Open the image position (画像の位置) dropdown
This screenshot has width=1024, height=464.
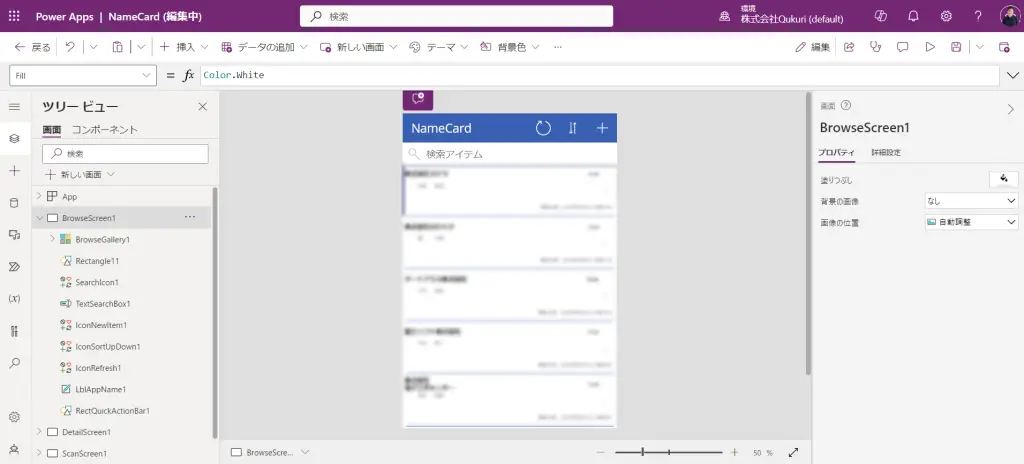click(x=972, y=222)
